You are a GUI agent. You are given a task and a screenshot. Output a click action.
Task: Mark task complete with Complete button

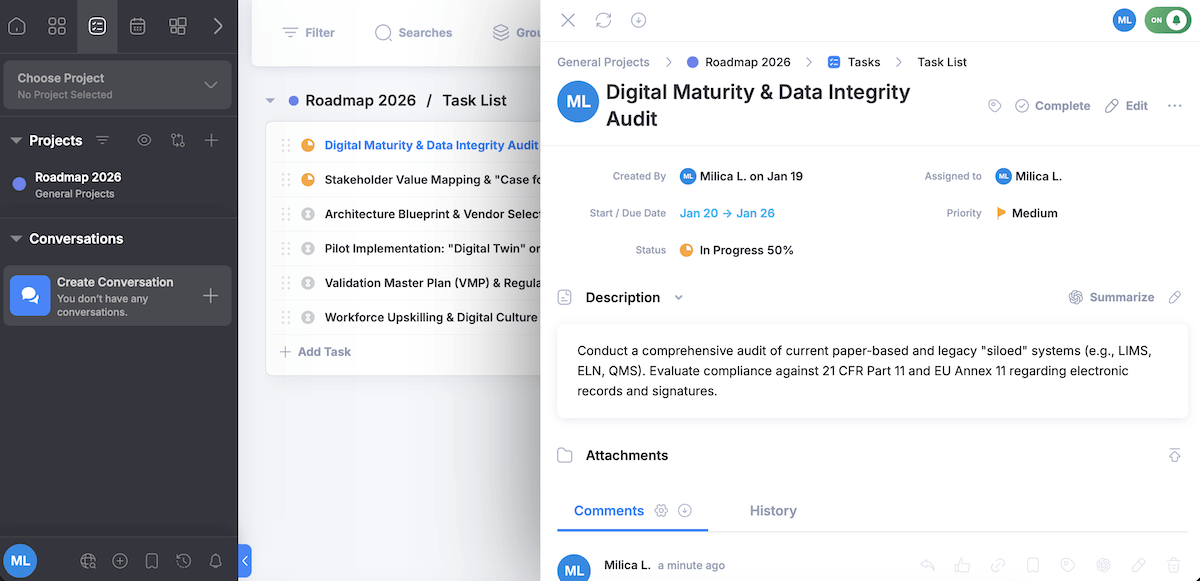point(1052,106)
